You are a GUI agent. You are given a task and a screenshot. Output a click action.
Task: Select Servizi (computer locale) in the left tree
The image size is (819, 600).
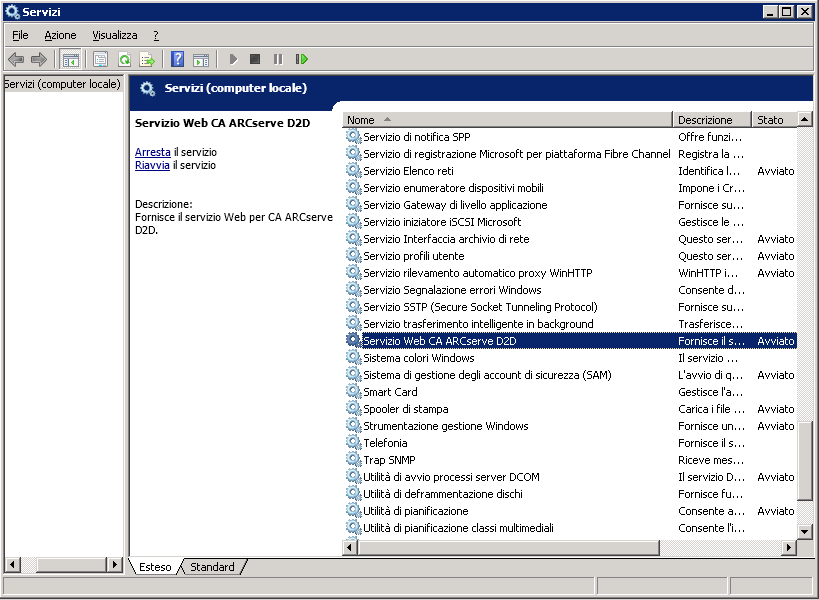pos(62,85)
